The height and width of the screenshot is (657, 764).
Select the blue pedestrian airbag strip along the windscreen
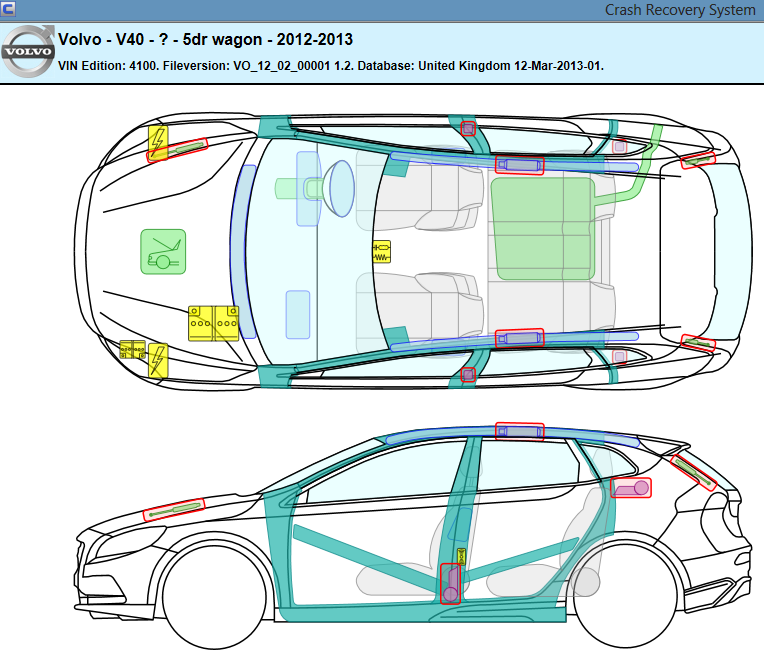(243, 252)
